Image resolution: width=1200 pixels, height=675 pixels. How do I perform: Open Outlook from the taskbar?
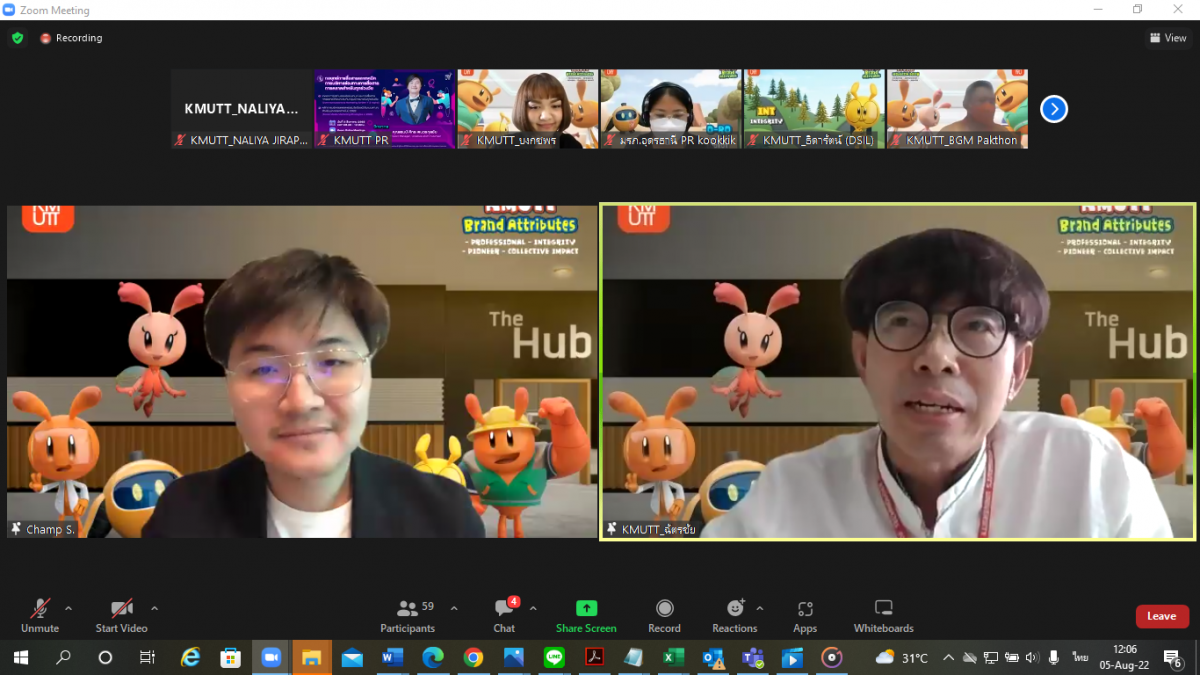(713, 657)
